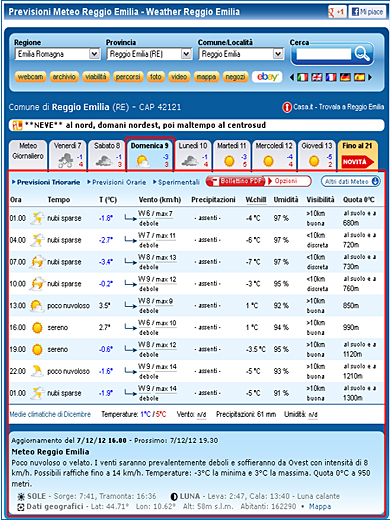Click the right arrow beside the flags
The height and width of the screenshot is (520, 390).
[370, 77]
